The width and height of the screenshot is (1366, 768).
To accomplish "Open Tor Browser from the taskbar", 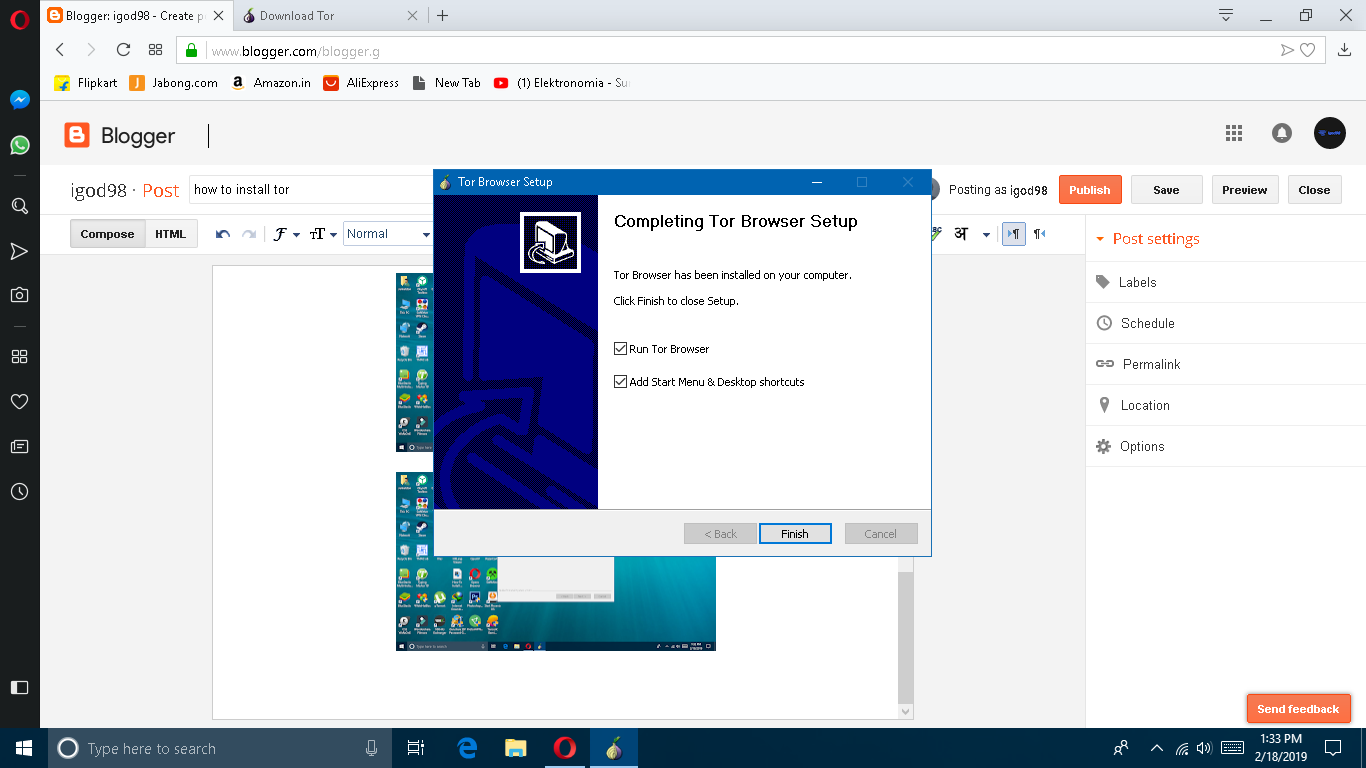I will coord(613,747).
